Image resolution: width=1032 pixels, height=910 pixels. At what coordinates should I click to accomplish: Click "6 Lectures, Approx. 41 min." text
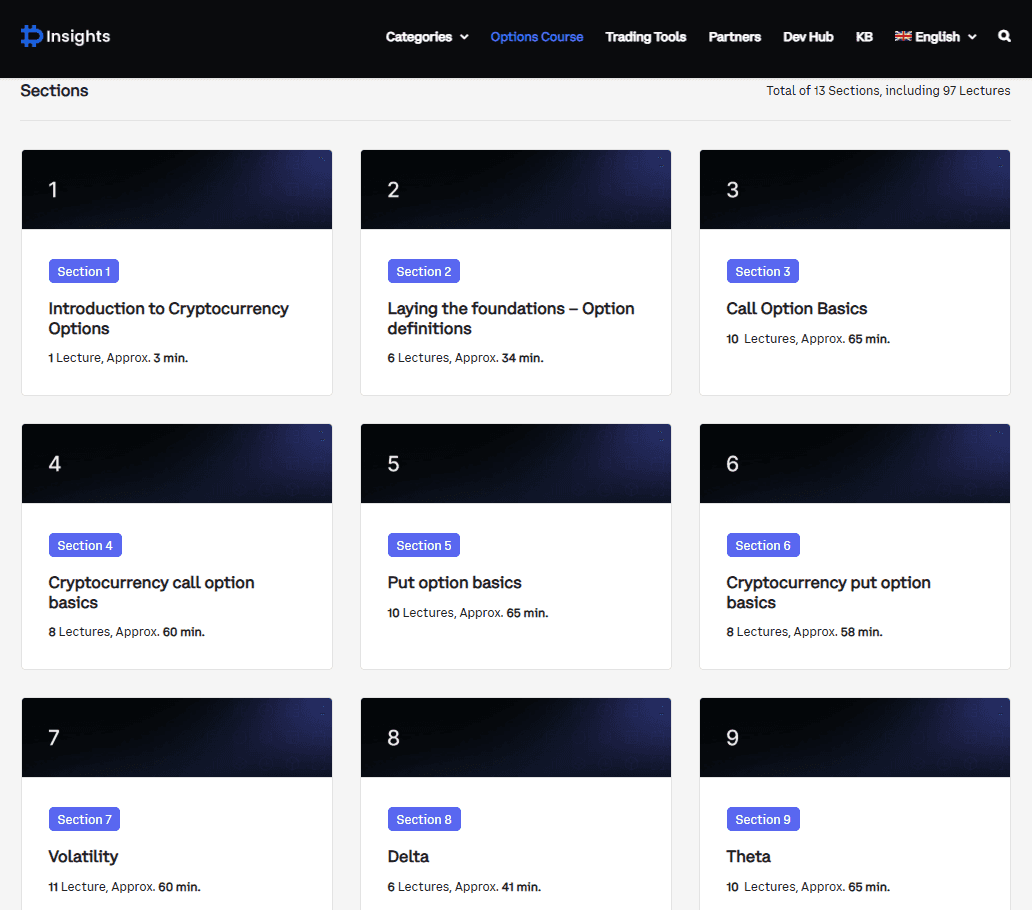point(464,887)
